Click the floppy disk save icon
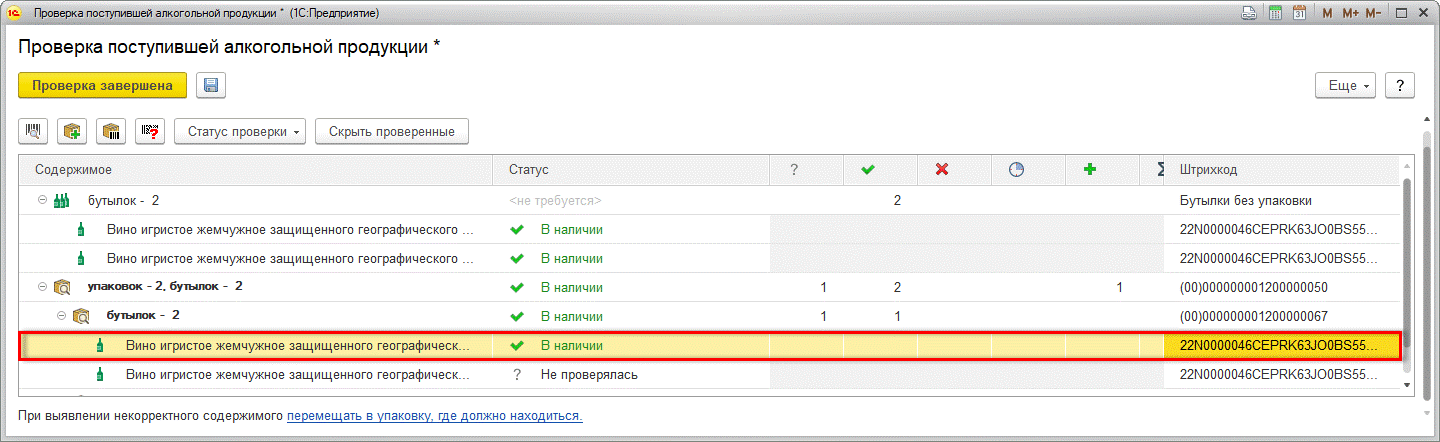 click(x=210, y=86)
